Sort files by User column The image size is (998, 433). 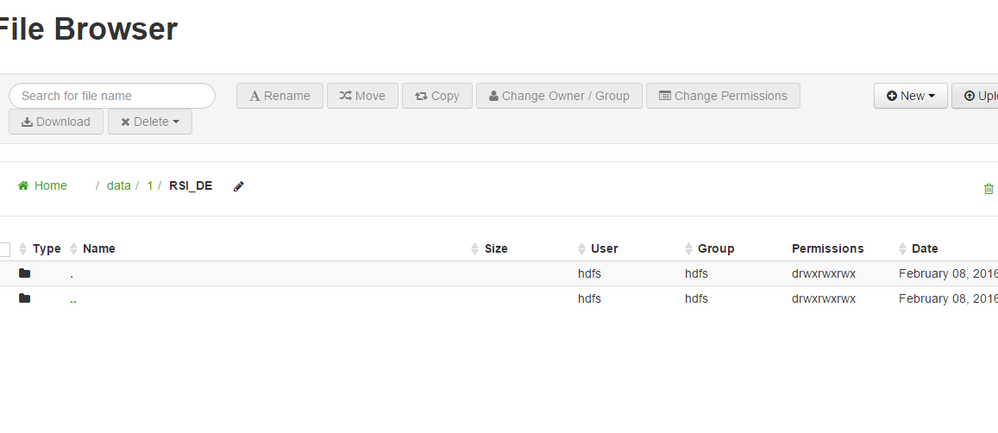(x=604, y=249)
